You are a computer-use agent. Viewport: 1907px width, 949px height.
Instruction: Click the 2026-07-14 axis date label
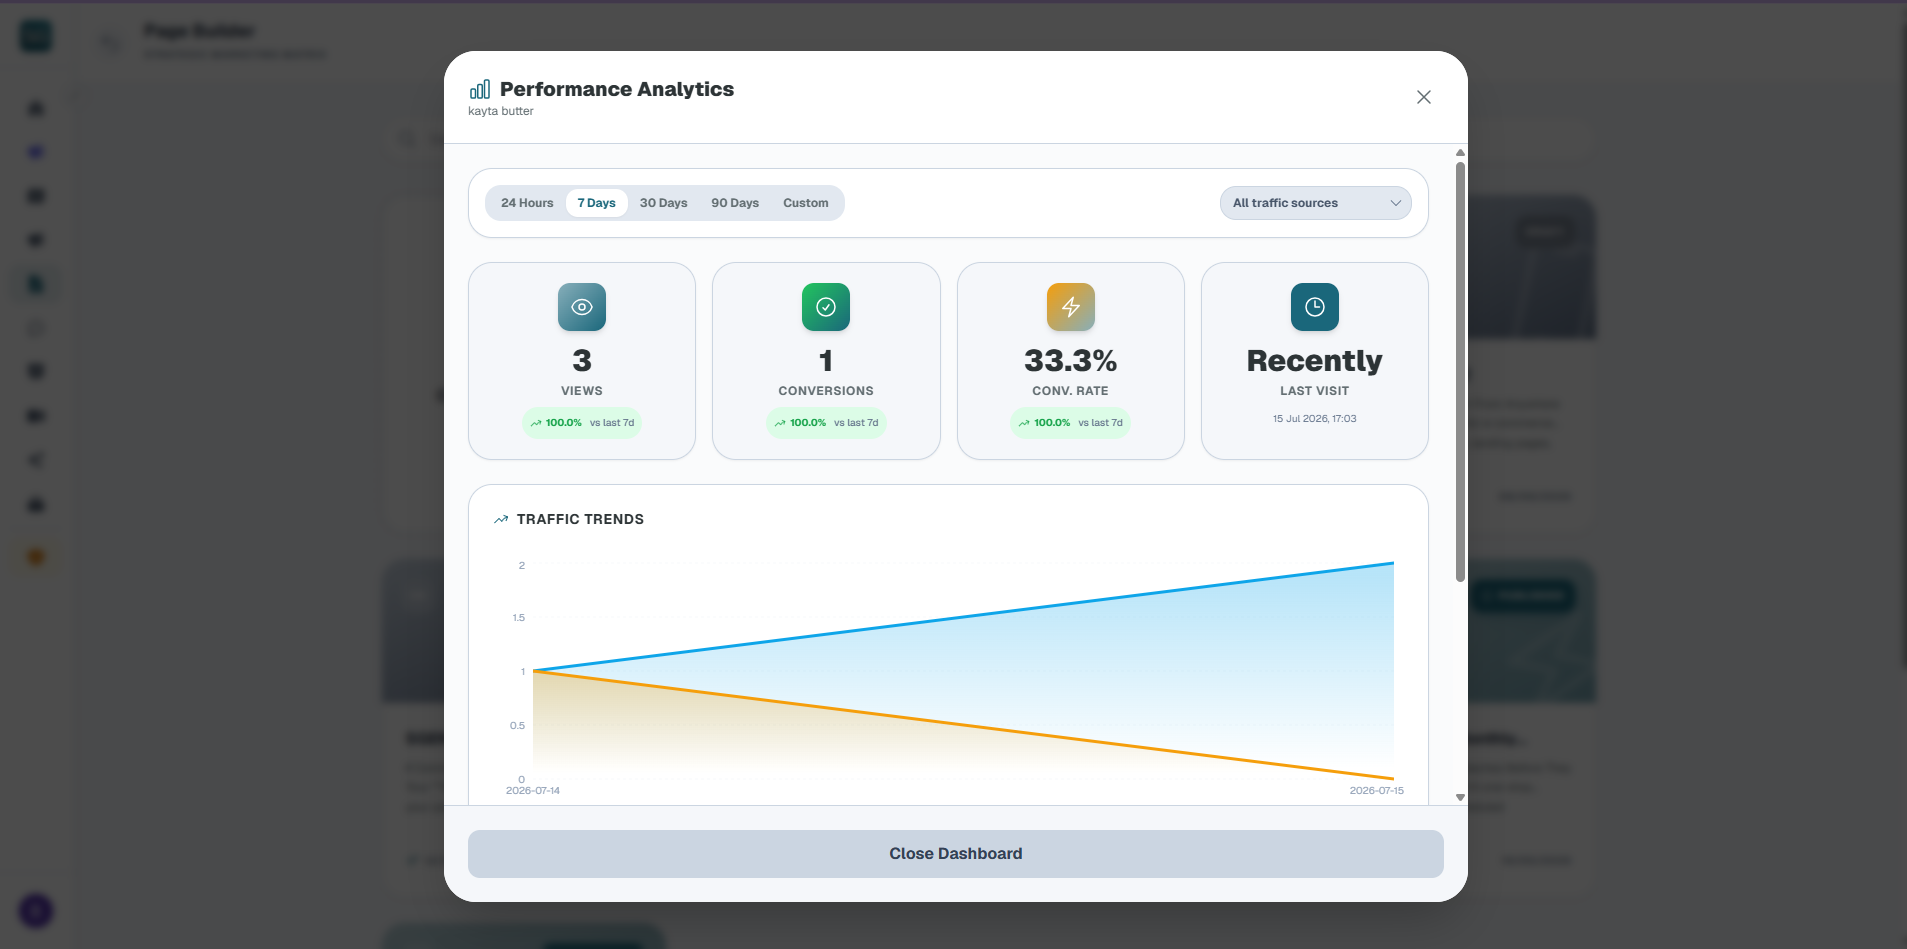click(x=533, y=791)
